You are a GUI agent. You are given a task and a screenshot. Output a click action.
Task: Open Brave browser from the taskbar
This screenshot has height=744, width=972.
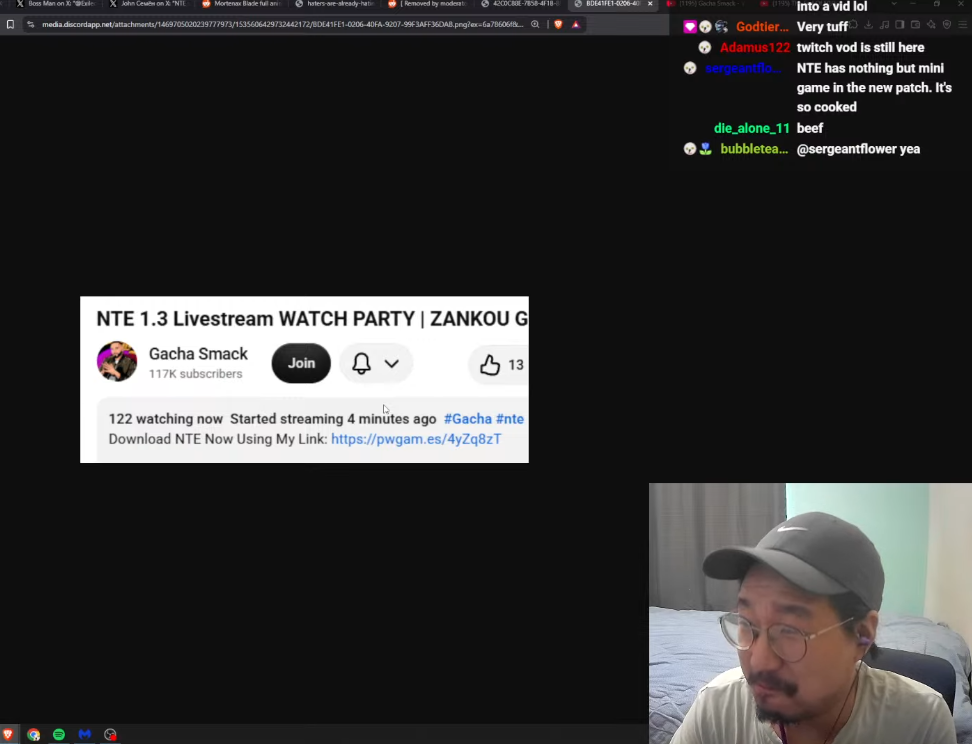tap(8, 734)
